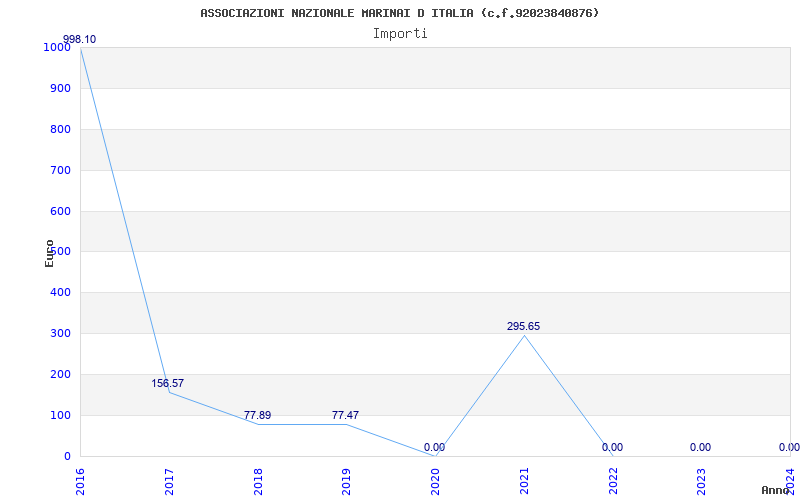Click the 0.00 label above 2020

tap(434, 447)
